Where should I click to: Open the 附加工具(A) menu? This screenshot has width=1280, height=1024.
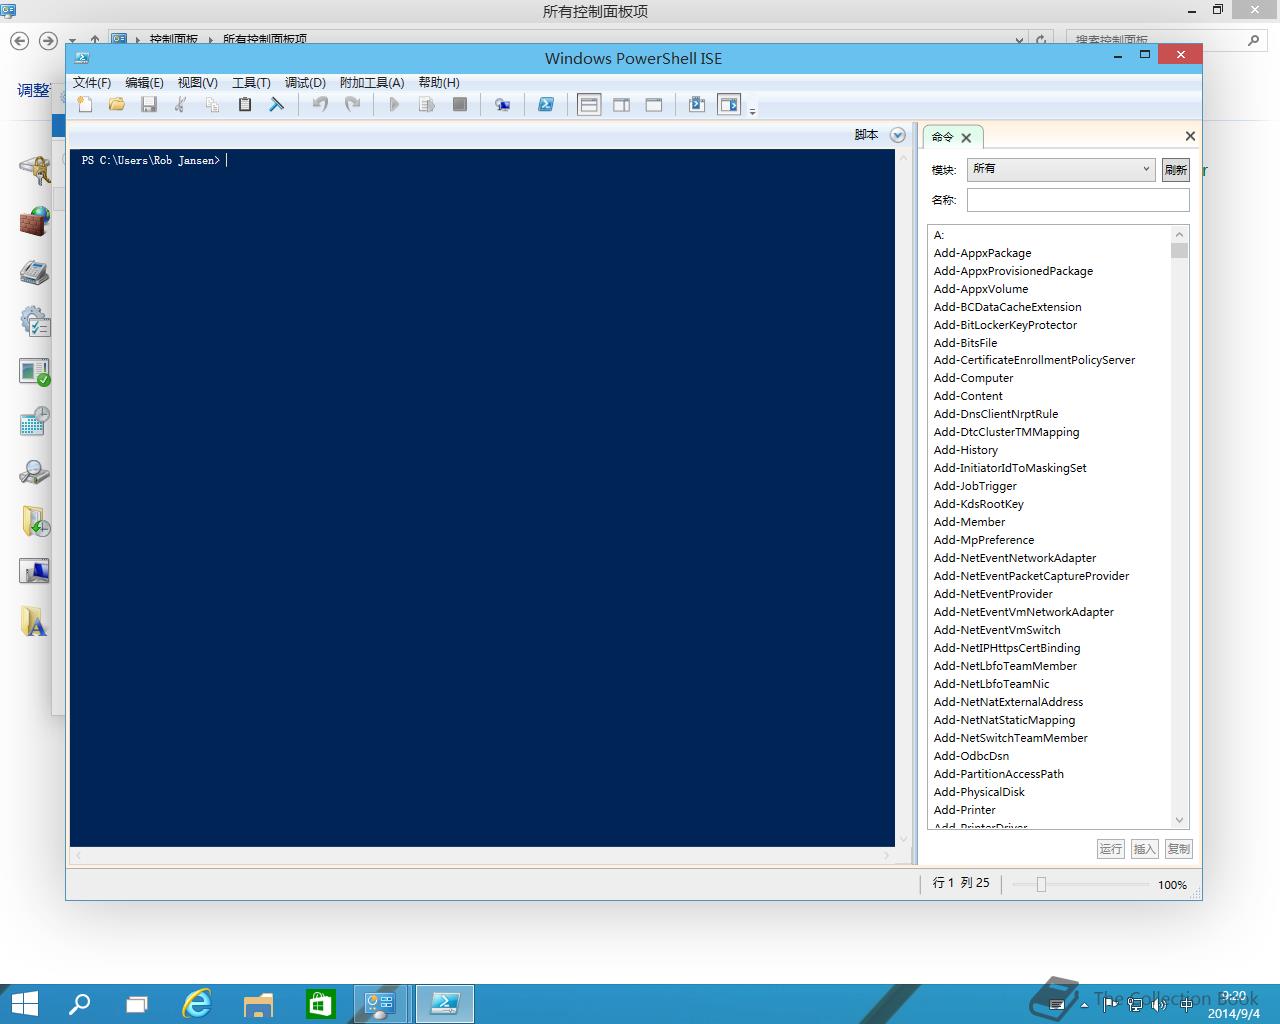(372, 83)
